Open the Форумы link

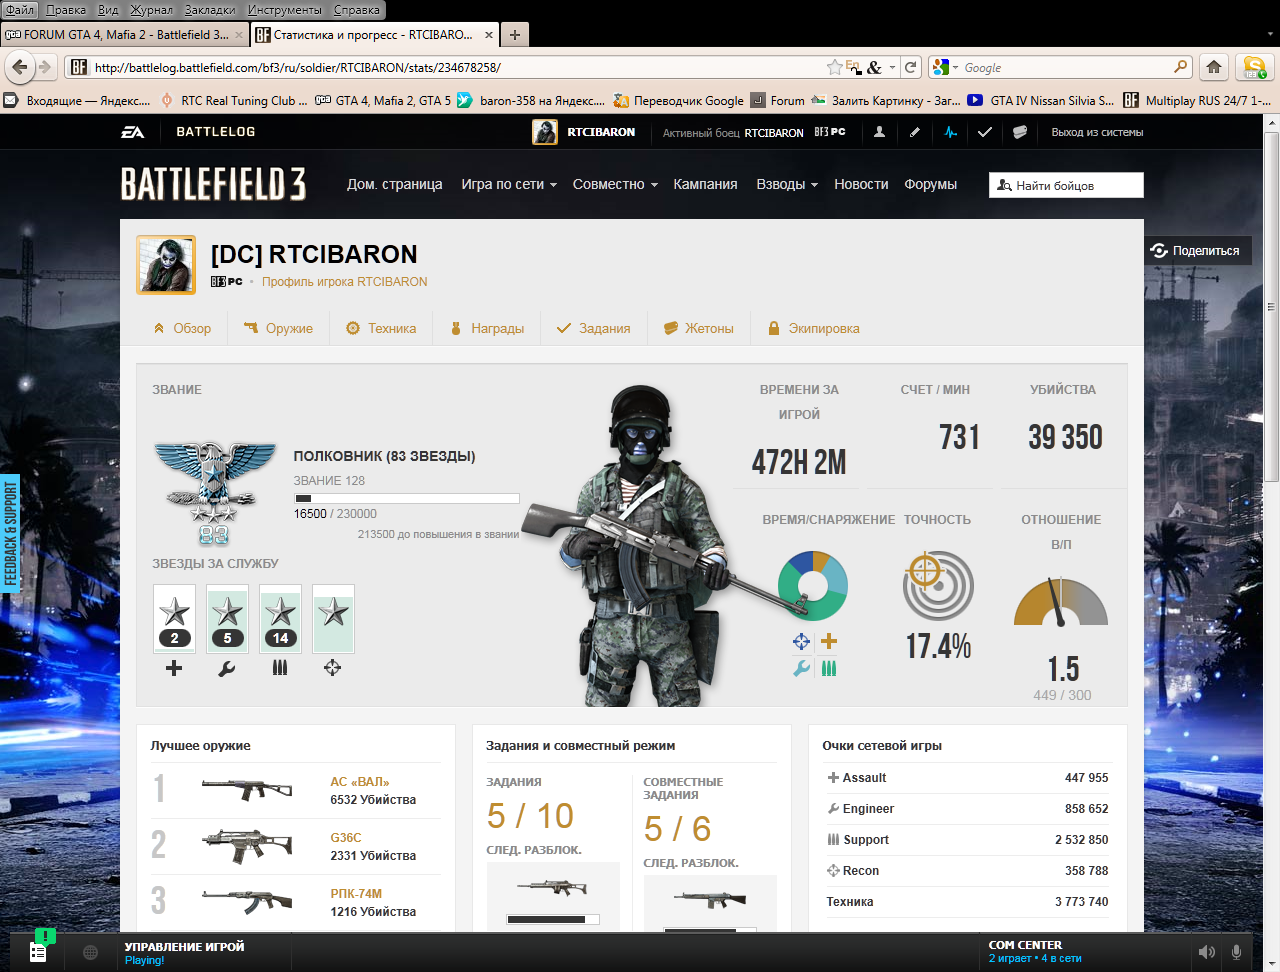click(930, 184)
